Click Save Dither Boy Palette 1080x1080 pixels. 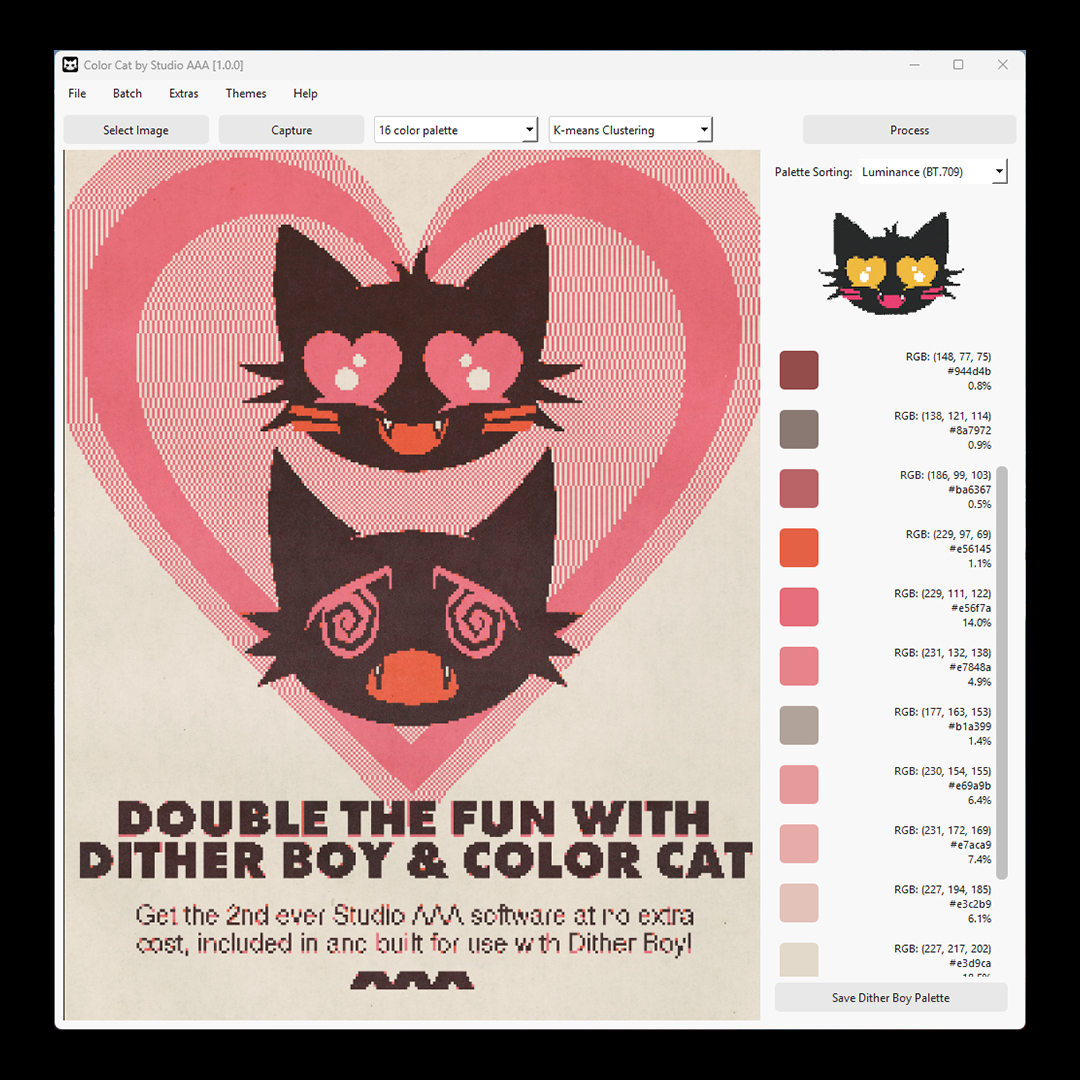click(890, 997)
